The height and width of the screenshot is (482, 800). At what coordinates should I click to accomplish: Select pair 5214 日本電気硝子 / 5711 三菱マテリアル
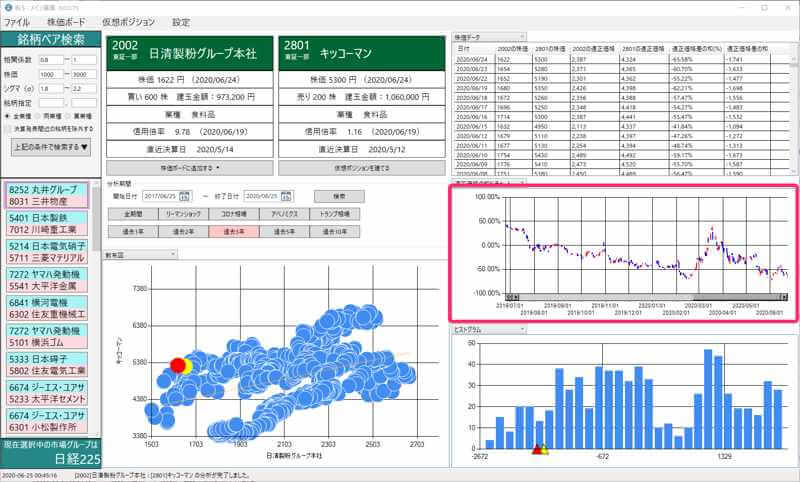(x=47, y=252)
